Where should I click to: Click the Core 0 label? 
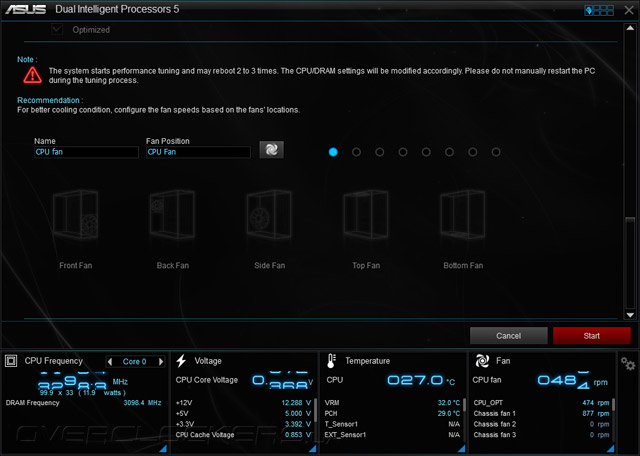click(x=134, y=361)
